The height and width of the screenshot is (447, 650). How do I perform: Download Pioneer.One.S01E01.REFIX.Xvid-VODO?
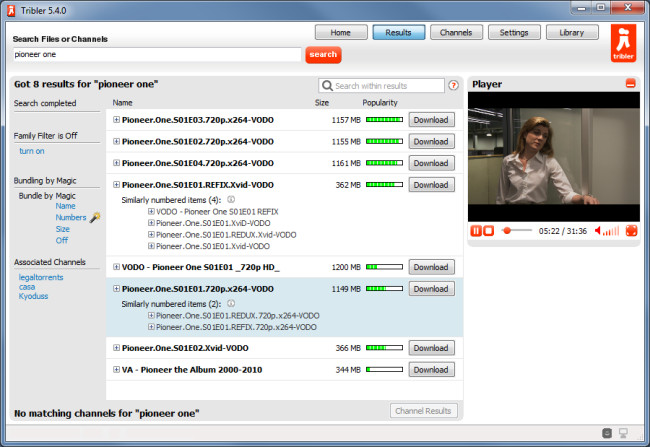coord(431,185)
